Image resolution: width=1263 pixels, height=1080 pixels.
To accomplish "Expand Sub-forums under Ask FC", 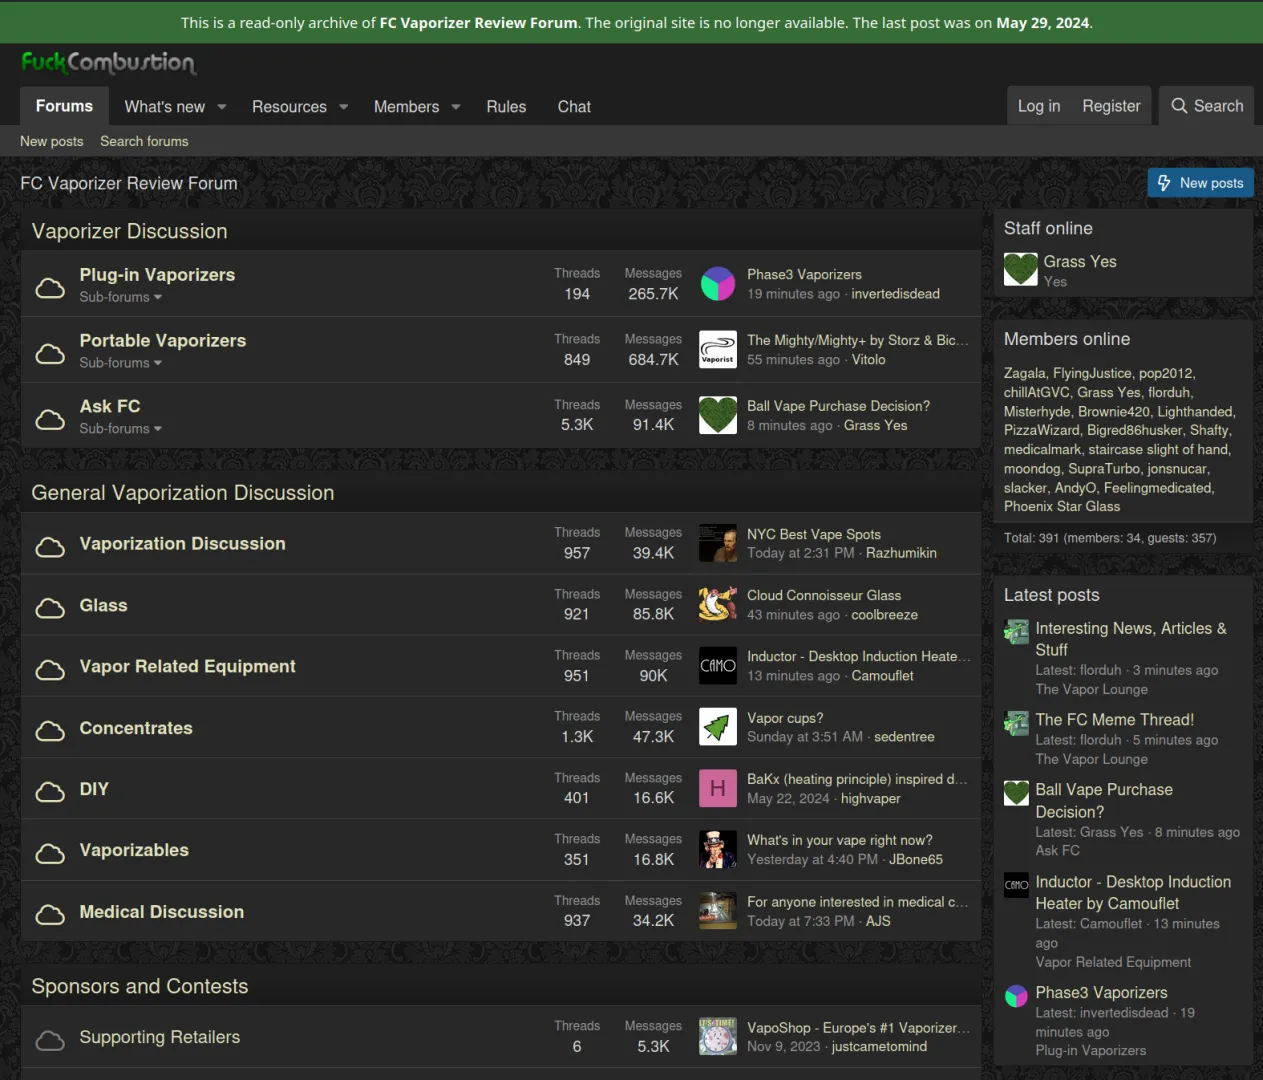I will (120, 428).
